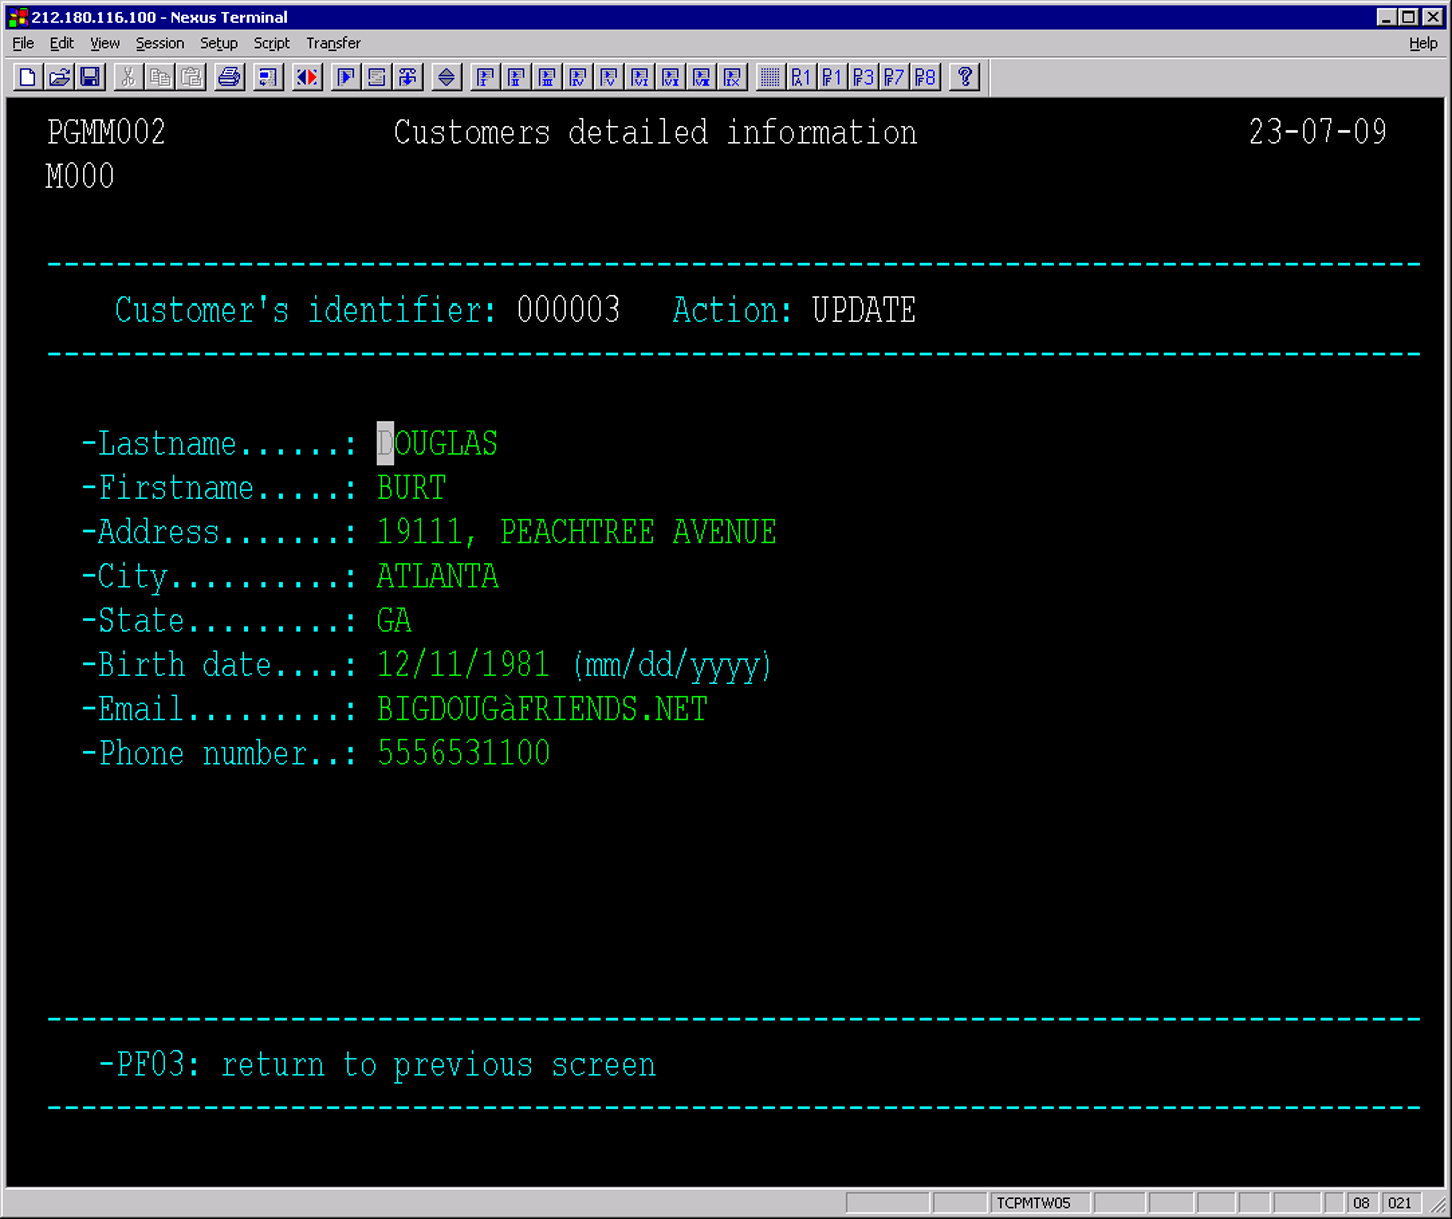The width and height of the screenshot is (1452, 1219).
Task: Open the File menu
Action: click(23, 43)
